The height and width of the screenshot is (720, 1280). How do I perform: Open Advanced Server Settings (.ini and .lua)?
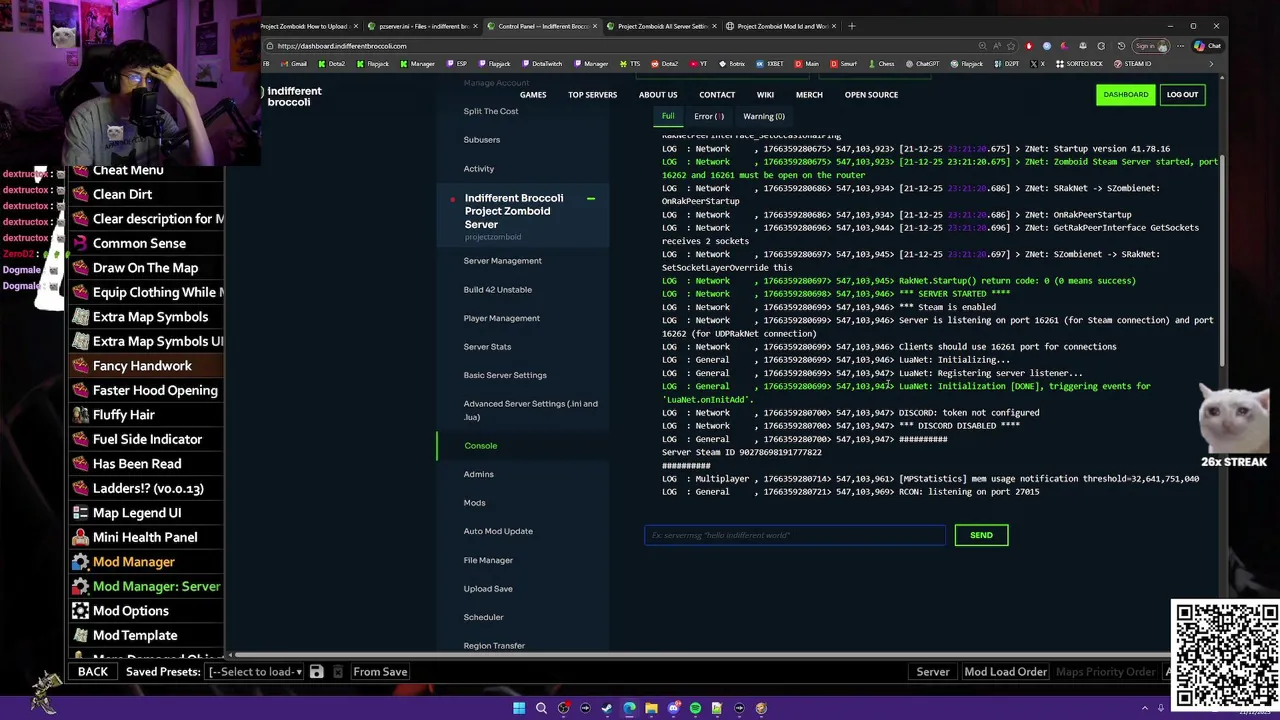(x=530, y=410)
